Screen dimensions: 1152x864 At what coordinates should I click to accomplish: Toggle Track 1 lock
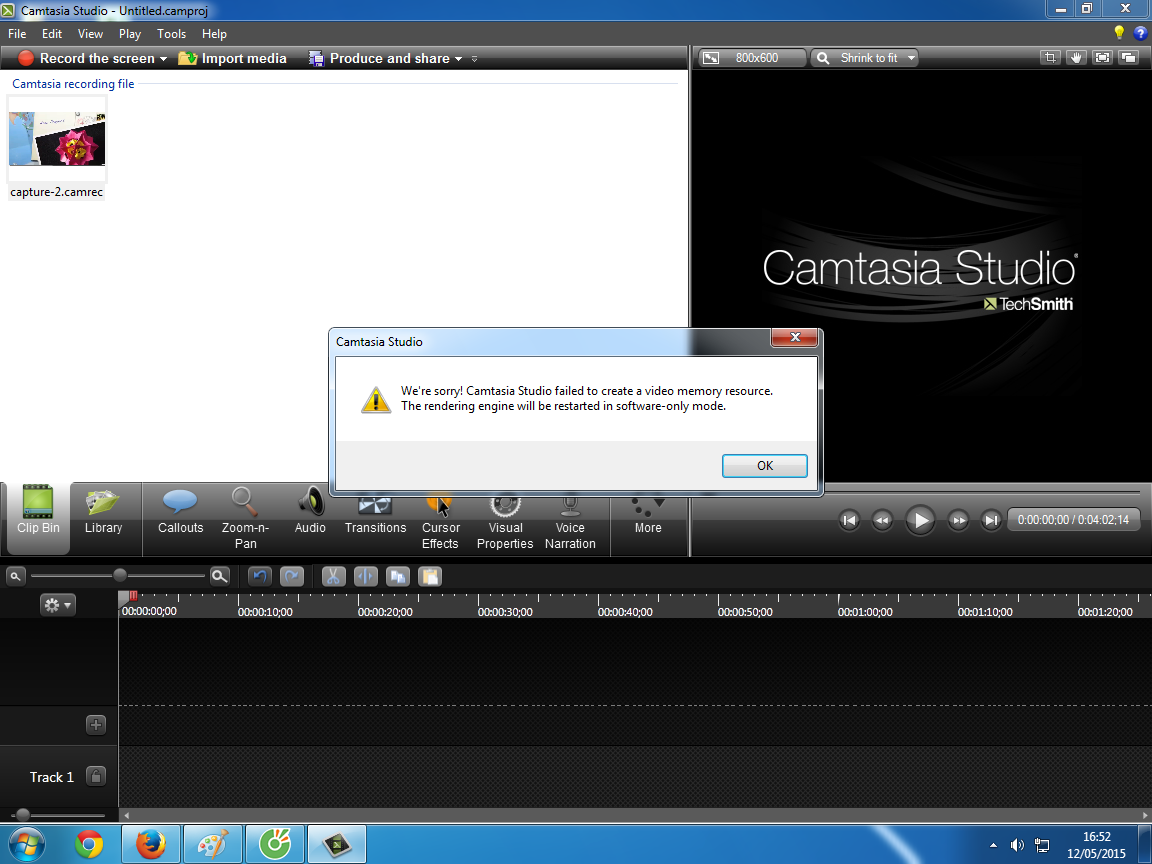click(96, 776)
